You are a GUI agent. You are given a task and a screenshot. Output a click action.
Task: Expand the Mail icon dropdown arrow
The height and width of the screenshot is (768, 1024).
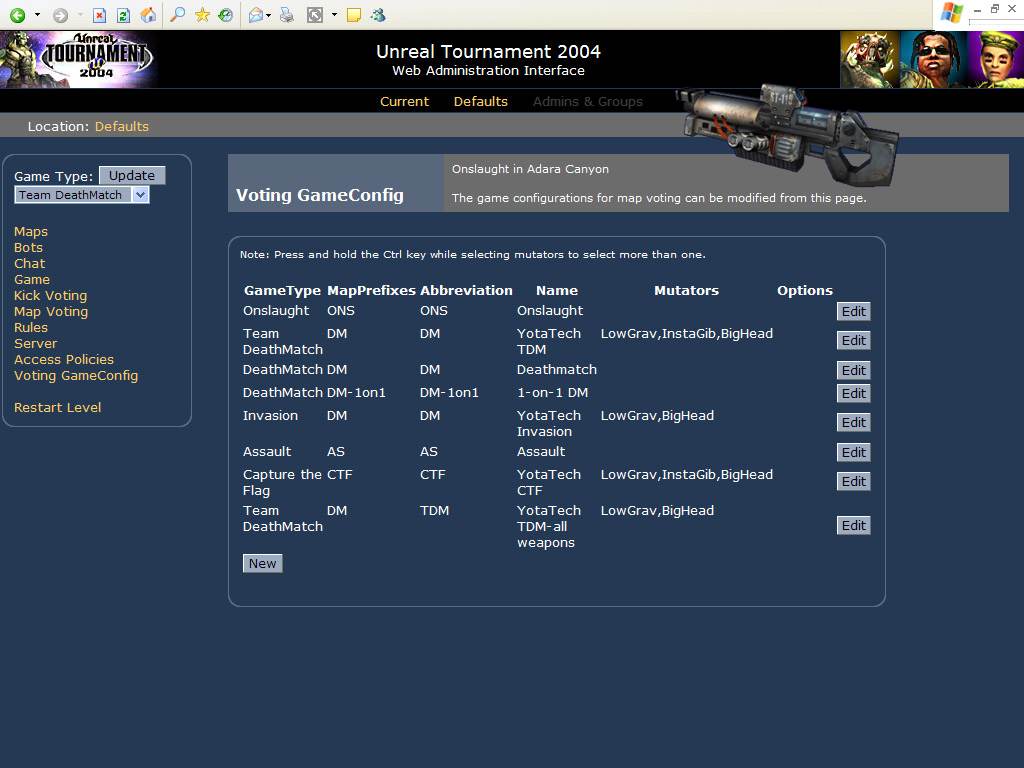click(268, 15)
